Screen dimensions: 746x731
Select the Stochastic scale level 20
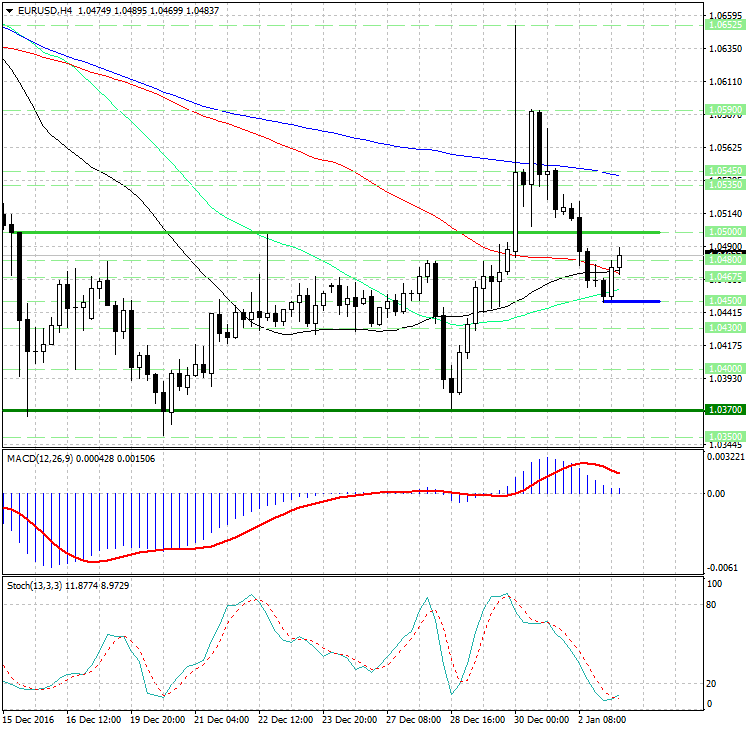(x=711, y=683)
